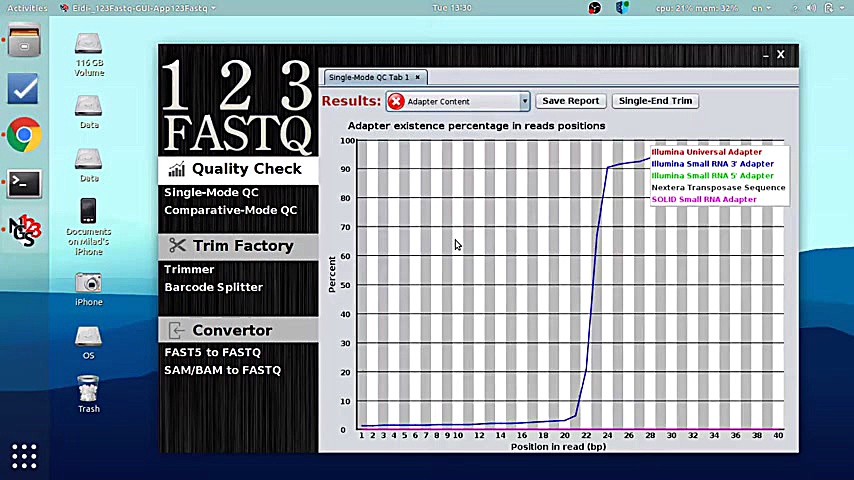The image size is (854, 480).
Task: Open Google Chrome from the dock
Action: click(23, 135)
